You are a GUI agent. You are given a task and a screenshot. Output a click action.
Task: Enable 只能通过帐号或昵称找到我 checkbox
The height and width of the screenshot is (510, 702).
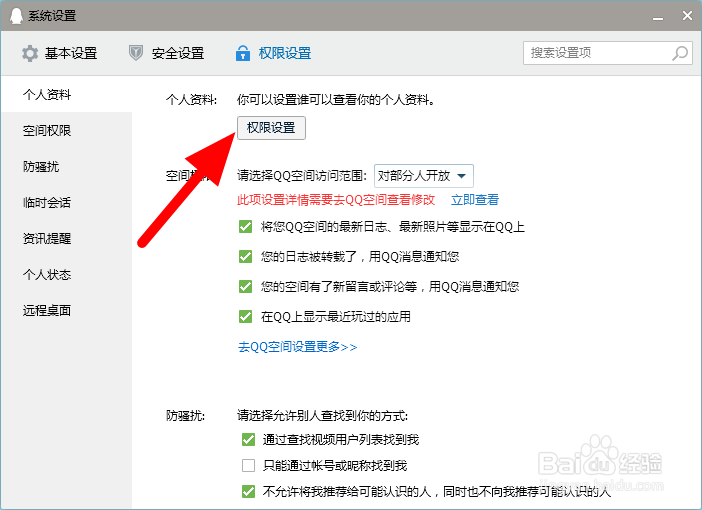tap(248, 466)
